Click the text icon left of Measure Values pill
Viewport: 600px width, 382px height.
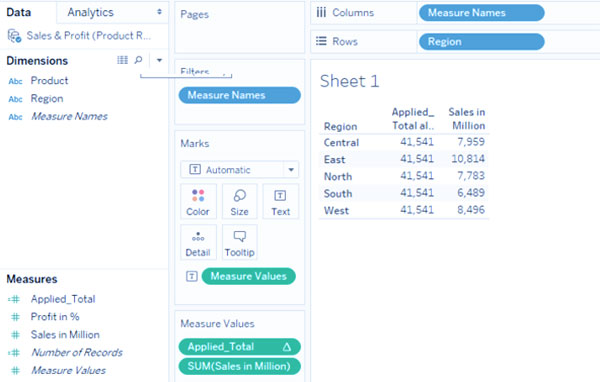point(192,276)
